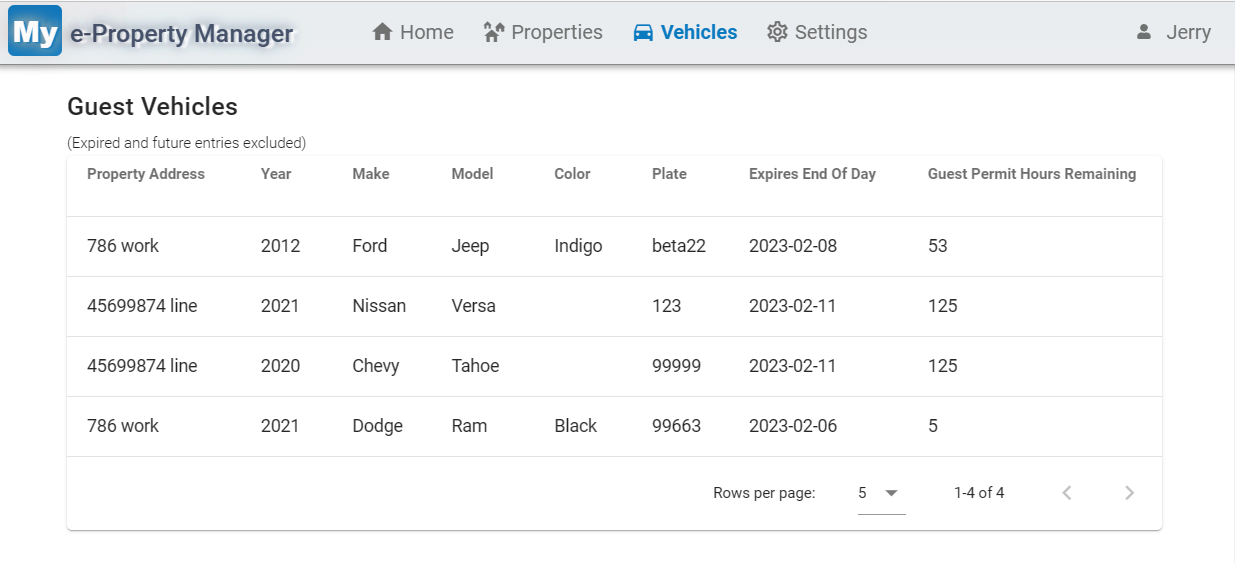Sort by Property Address column header
The image size is (1235, 563).
(146, 174)
